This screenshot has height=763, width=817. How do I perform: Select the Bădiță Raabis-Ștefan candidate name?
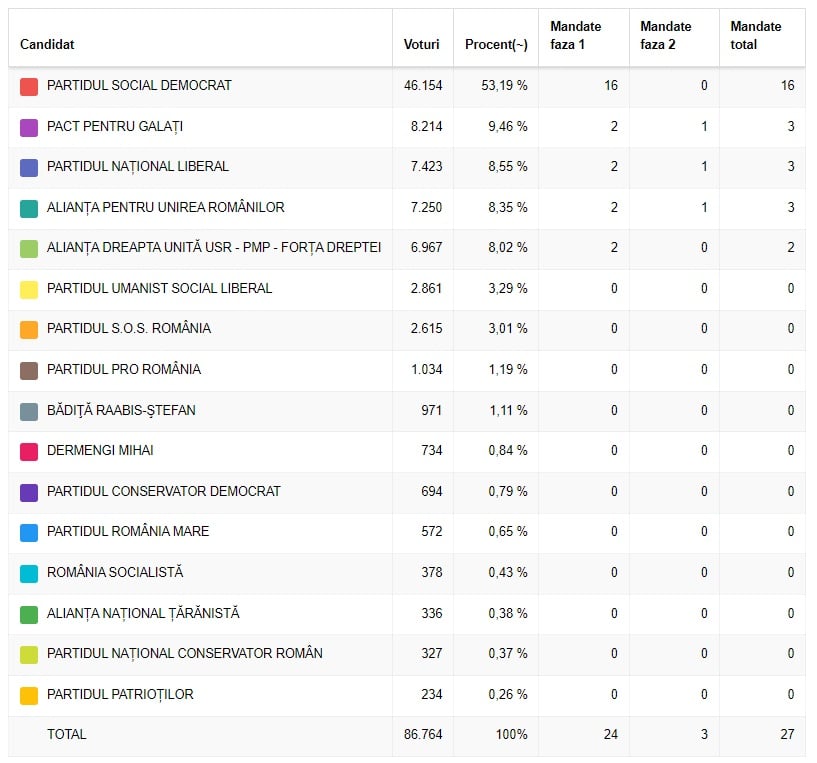pyautogui.click(x=121, y=410)
